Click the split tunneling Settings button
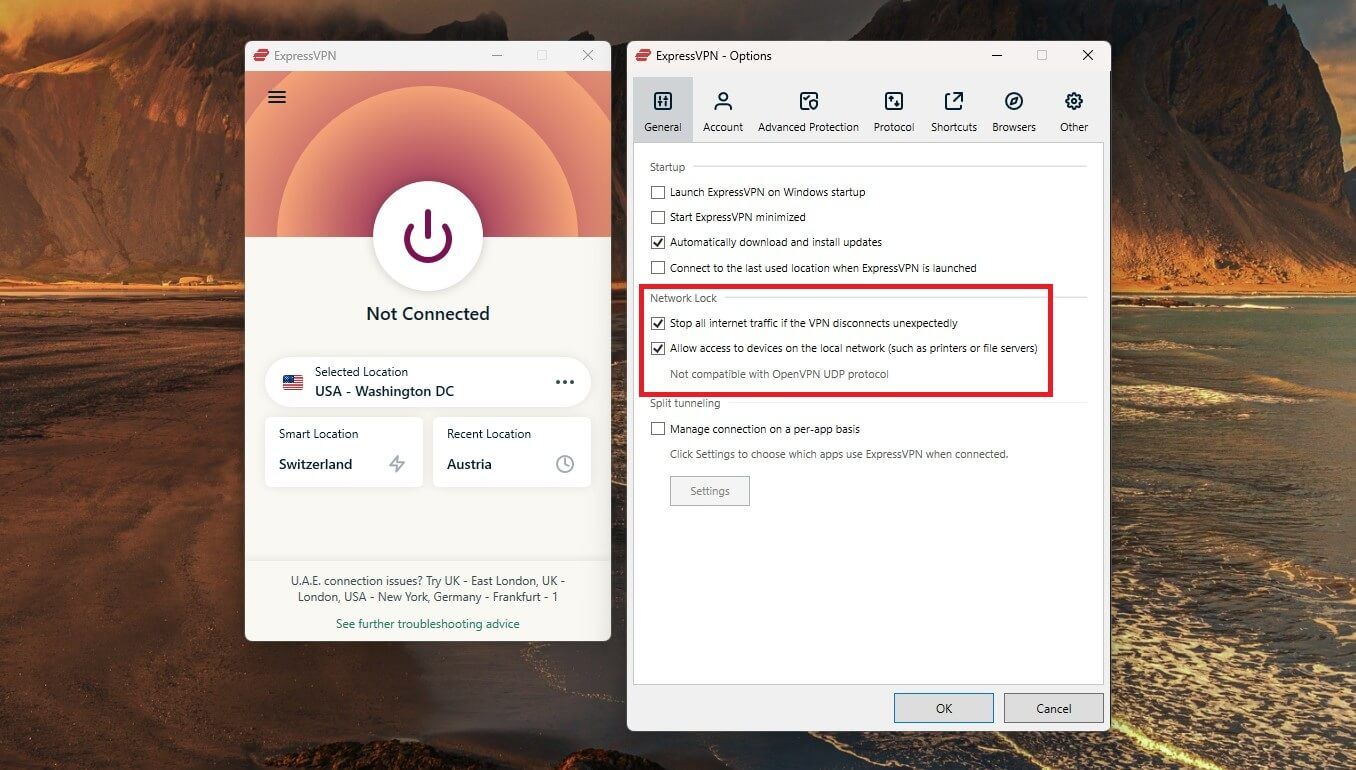The height and width of the screenshot is (770, 1356). click(x=710, y=491)
